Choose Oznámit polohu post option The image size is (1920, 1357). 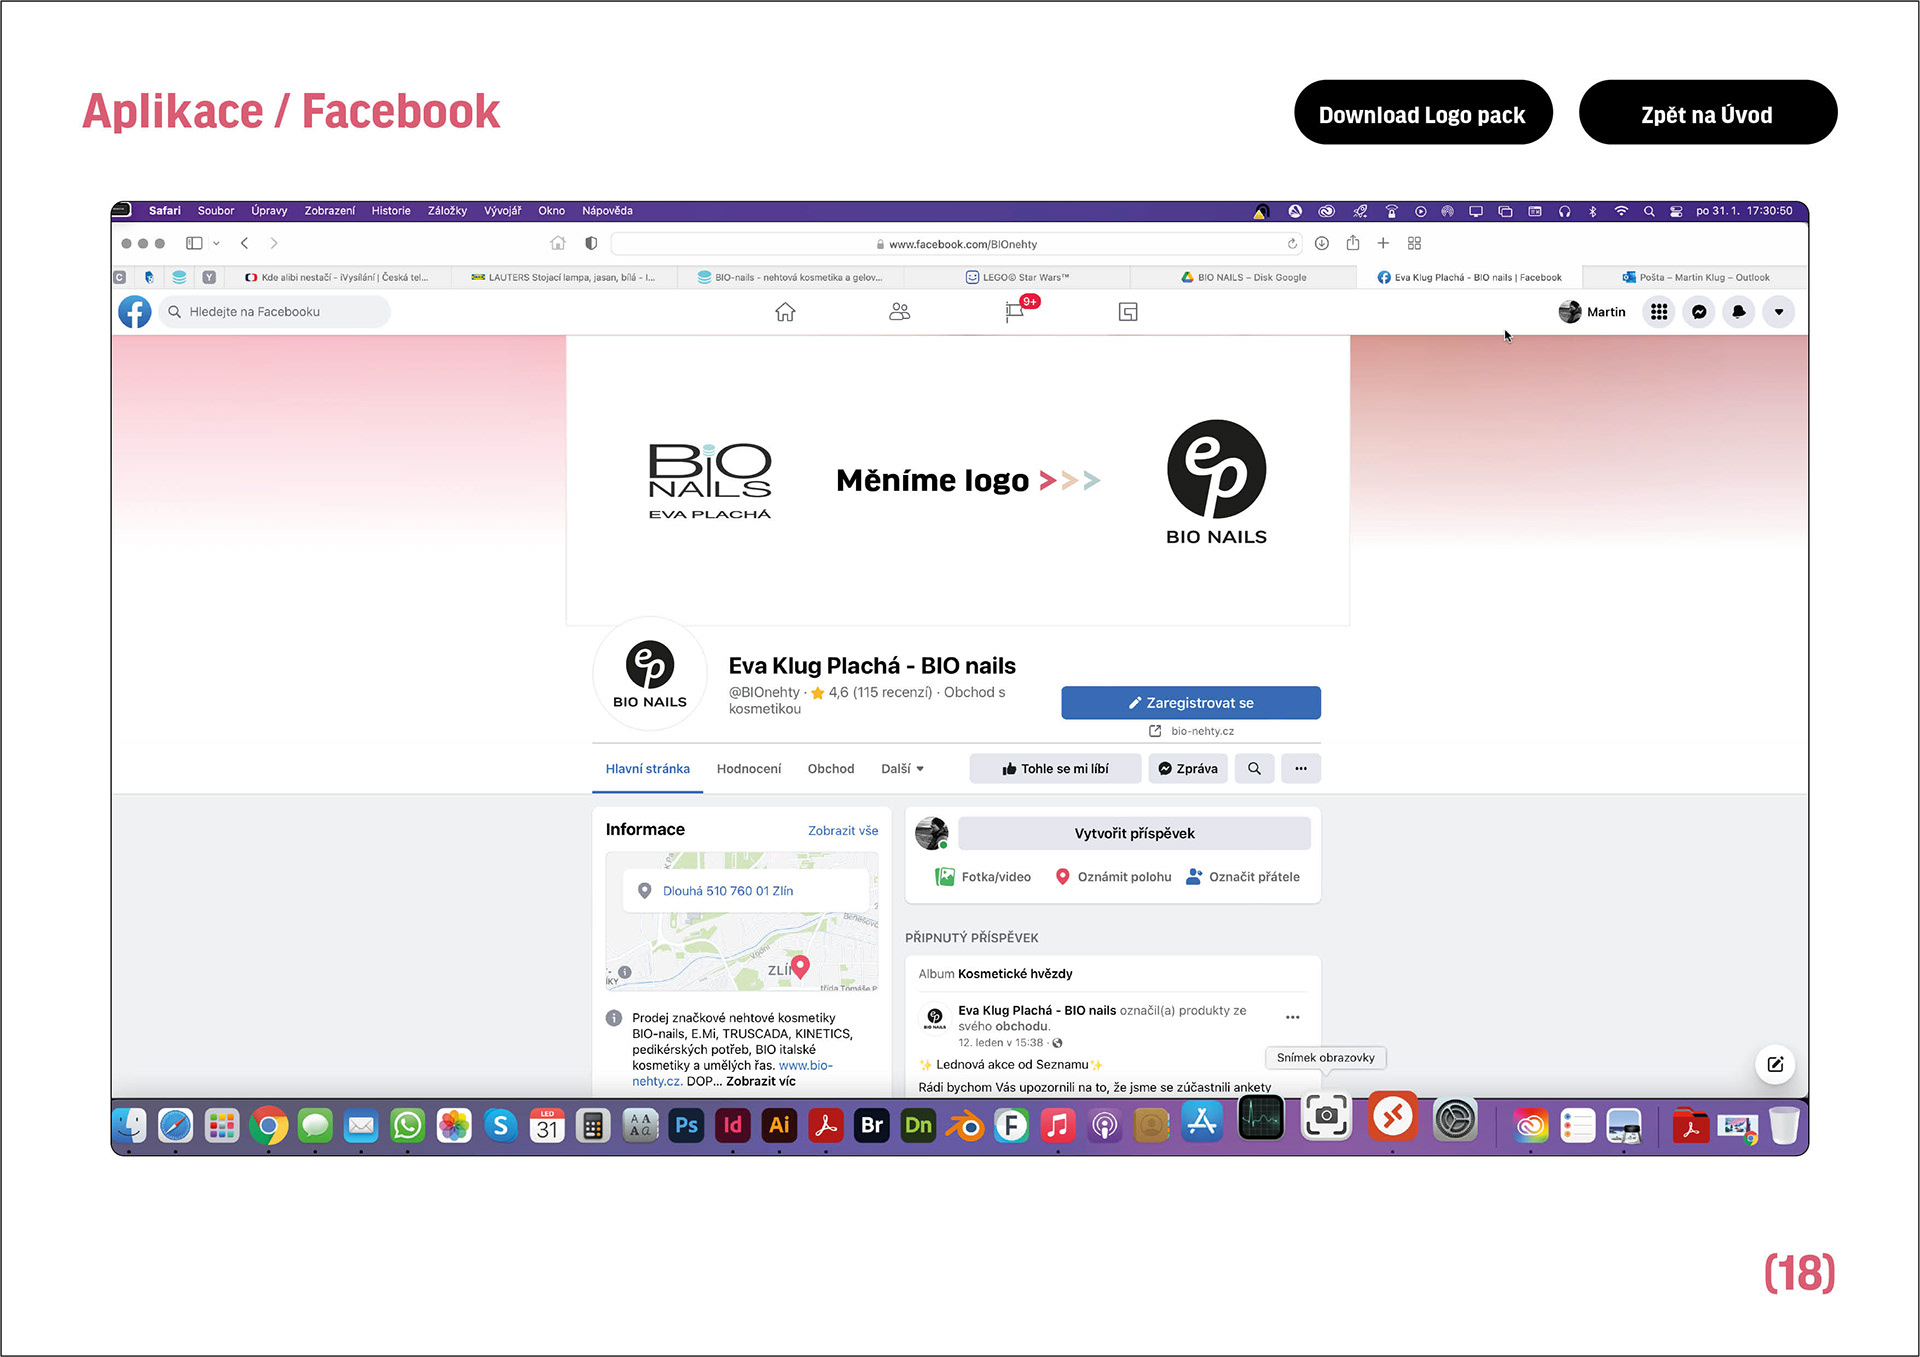1113,877
